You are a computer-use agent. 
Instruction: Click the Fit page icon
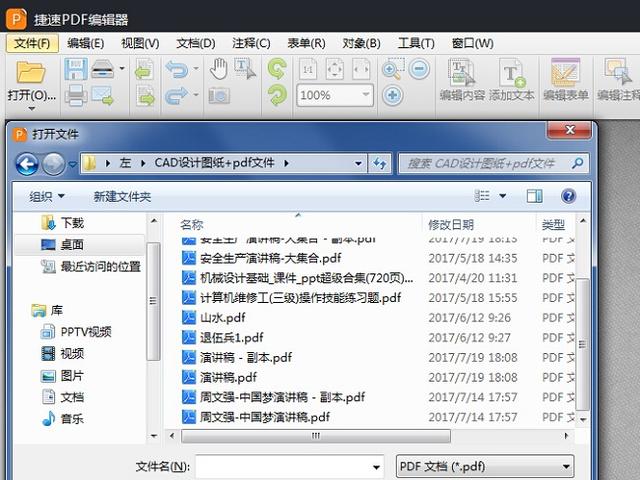click(335, 69)
